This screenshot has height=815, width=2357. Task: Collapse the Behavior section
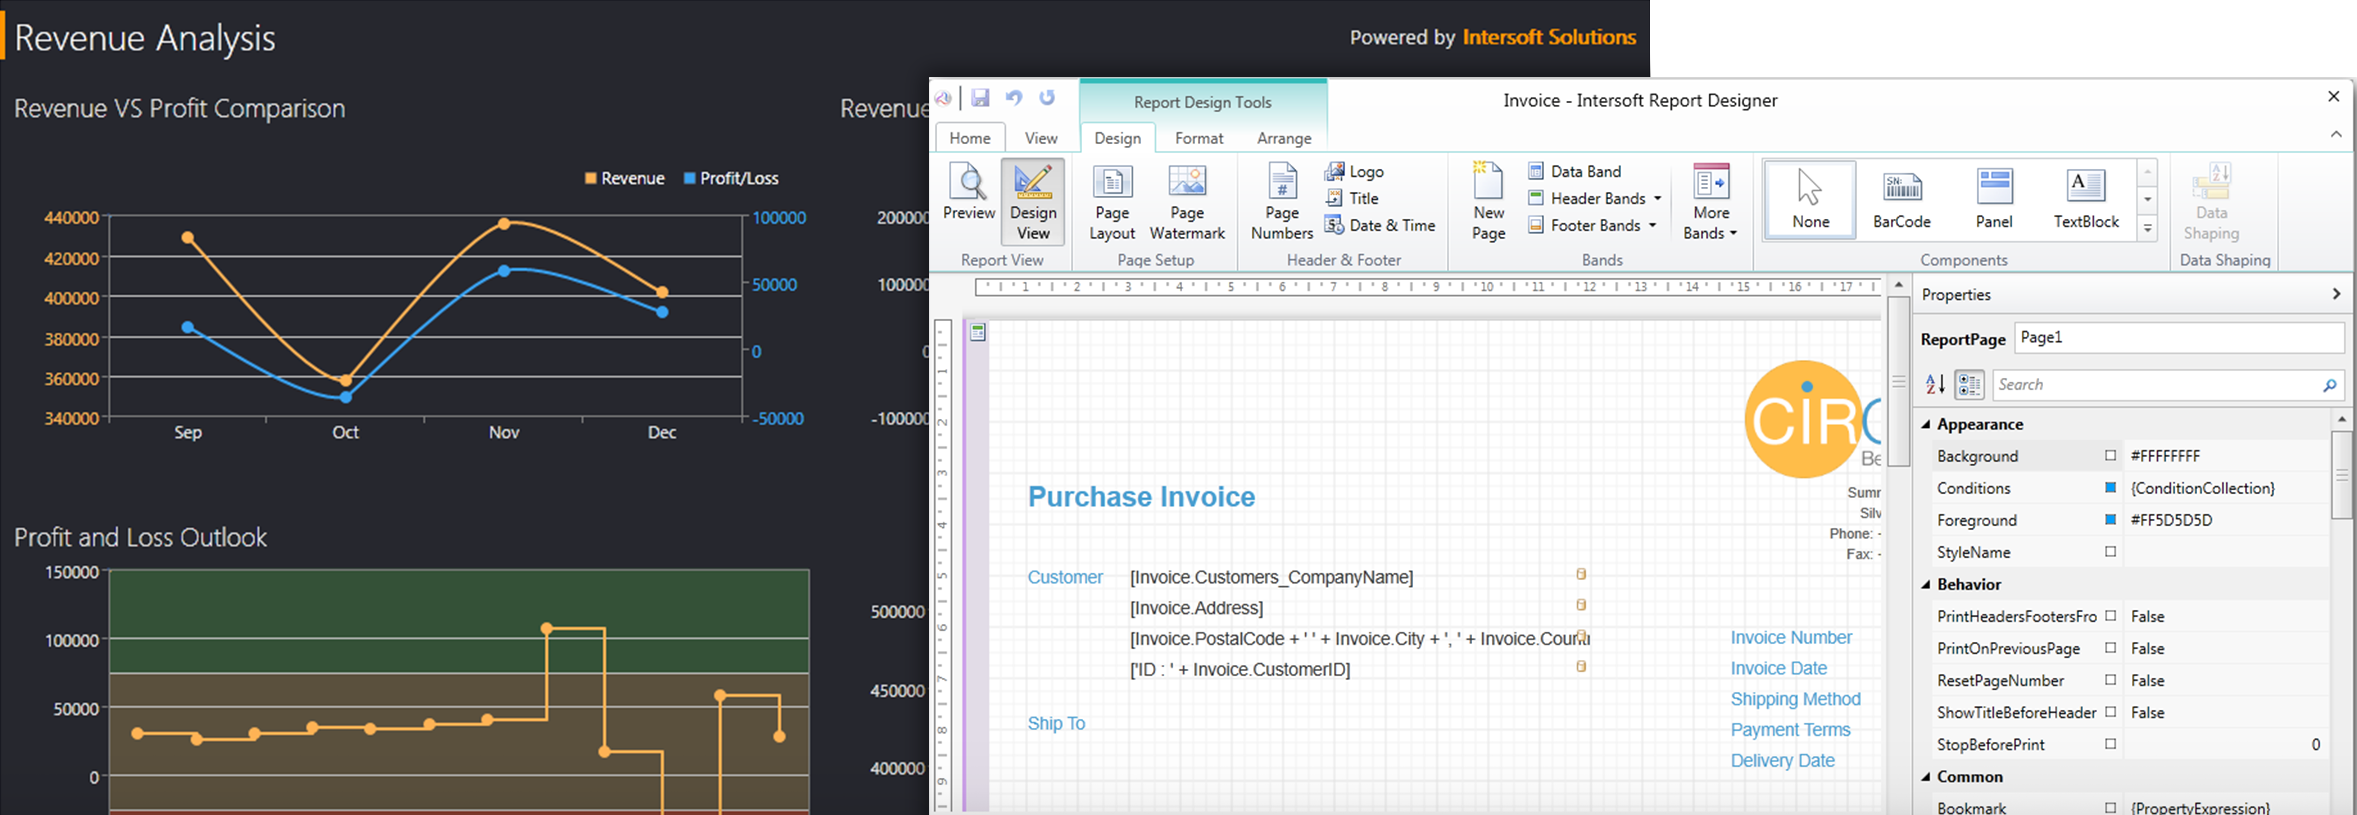click(x=1926, y=584)
